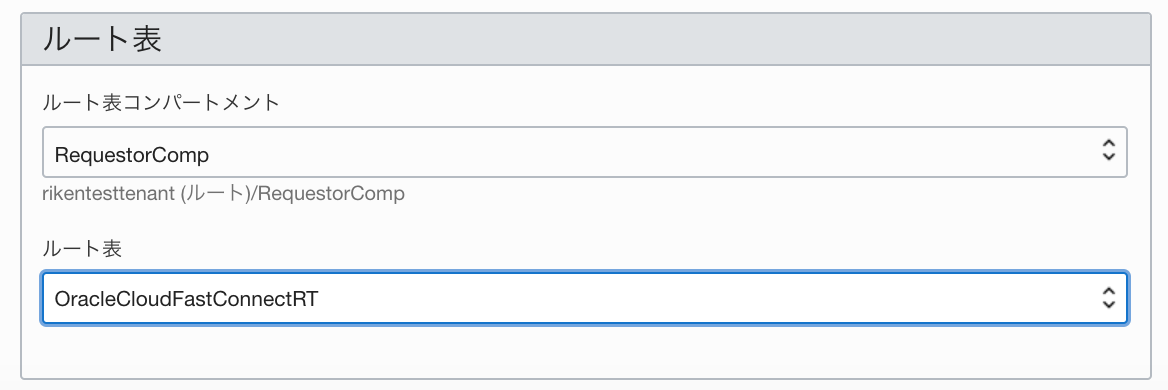Click the up-down chevron icon beside RequestorComp

(x=1108, y=152)
